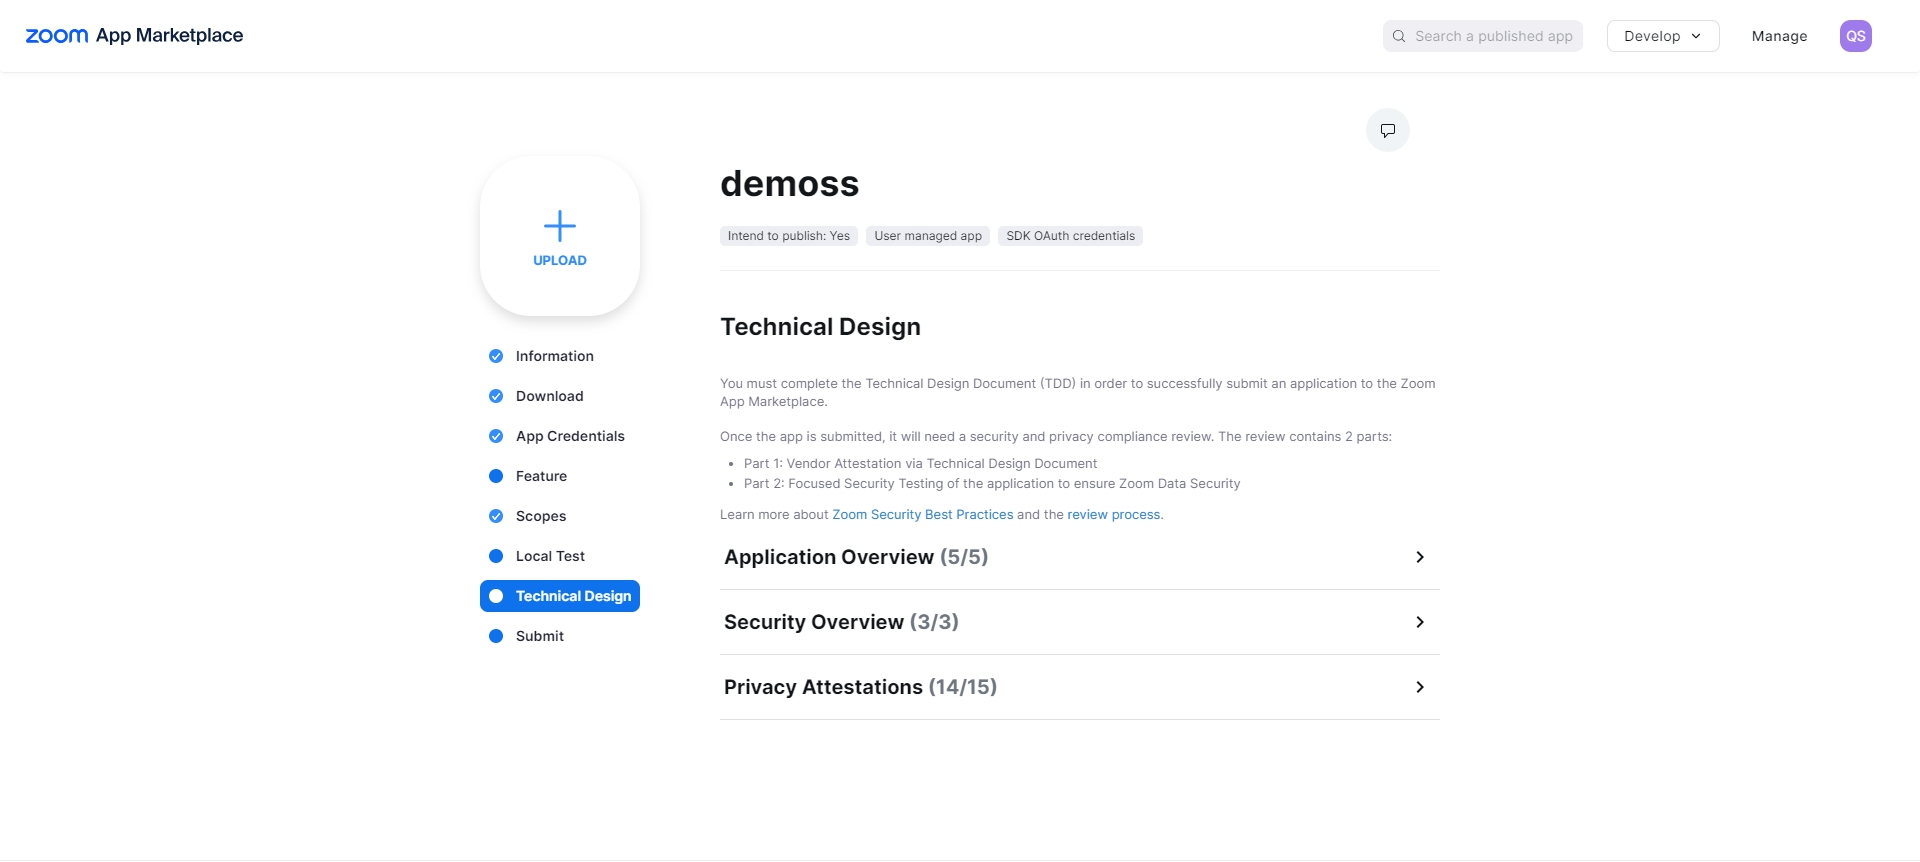Screen dimensions: 1920x862
Task: Click the Information step checkmark icon
Action: [496, 356]
